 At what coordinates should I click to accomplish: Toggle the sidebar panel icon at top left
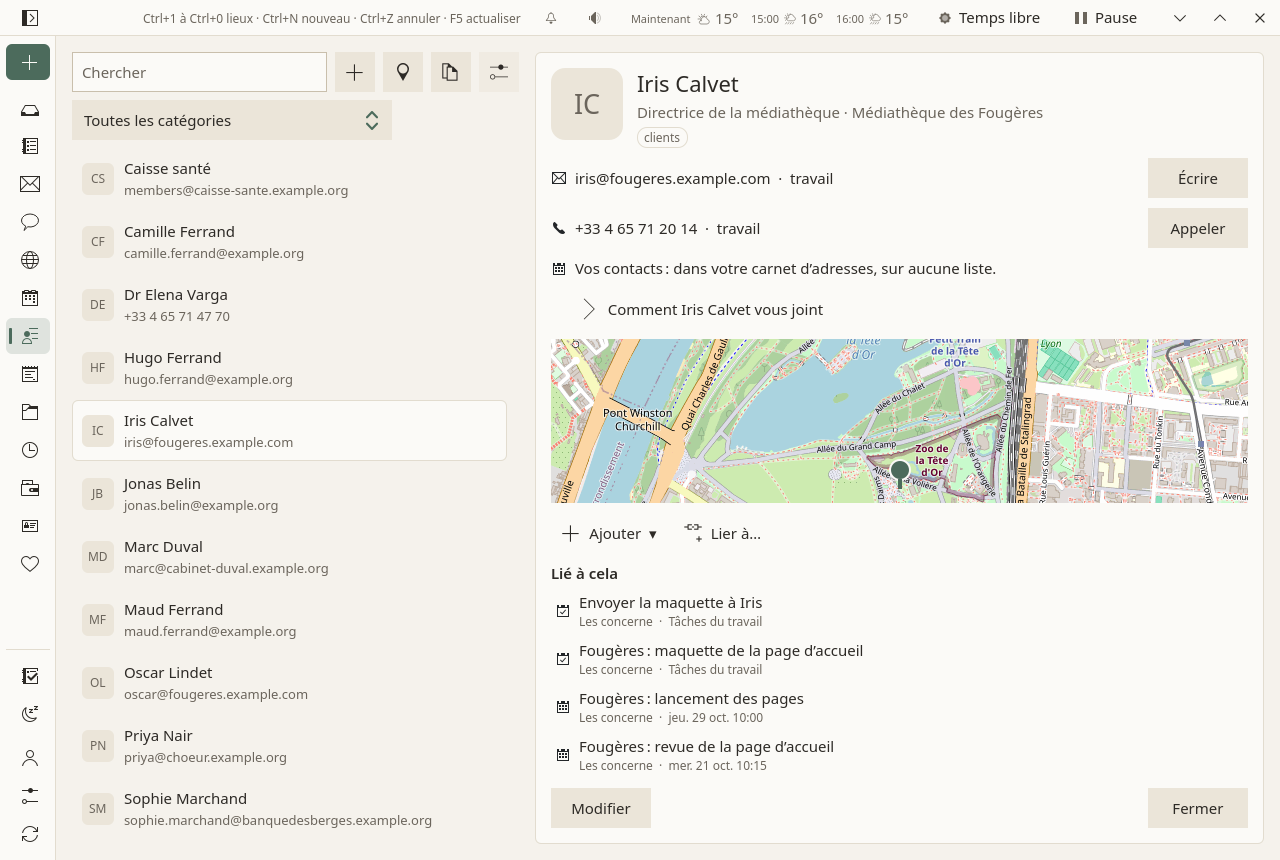pyautogui.click(x=30, y=18)
